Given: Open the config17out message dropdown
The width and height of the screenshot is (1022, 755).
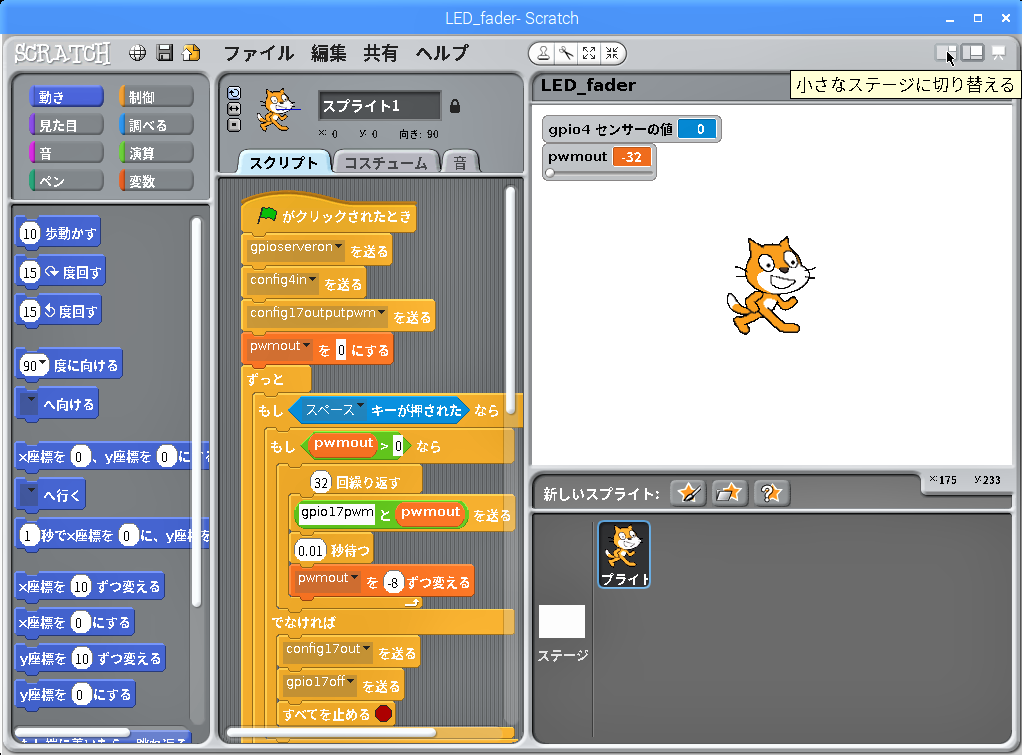Looking at the screenshot, I should click(x=366, y=648).
